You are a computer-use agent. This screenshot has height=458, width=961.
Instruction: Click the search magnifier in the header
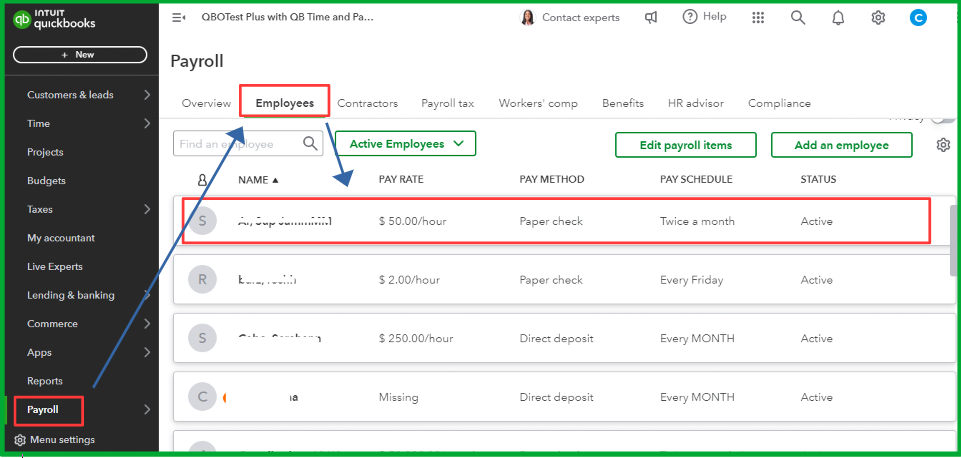pyautogui.click(x=797, y=18)
